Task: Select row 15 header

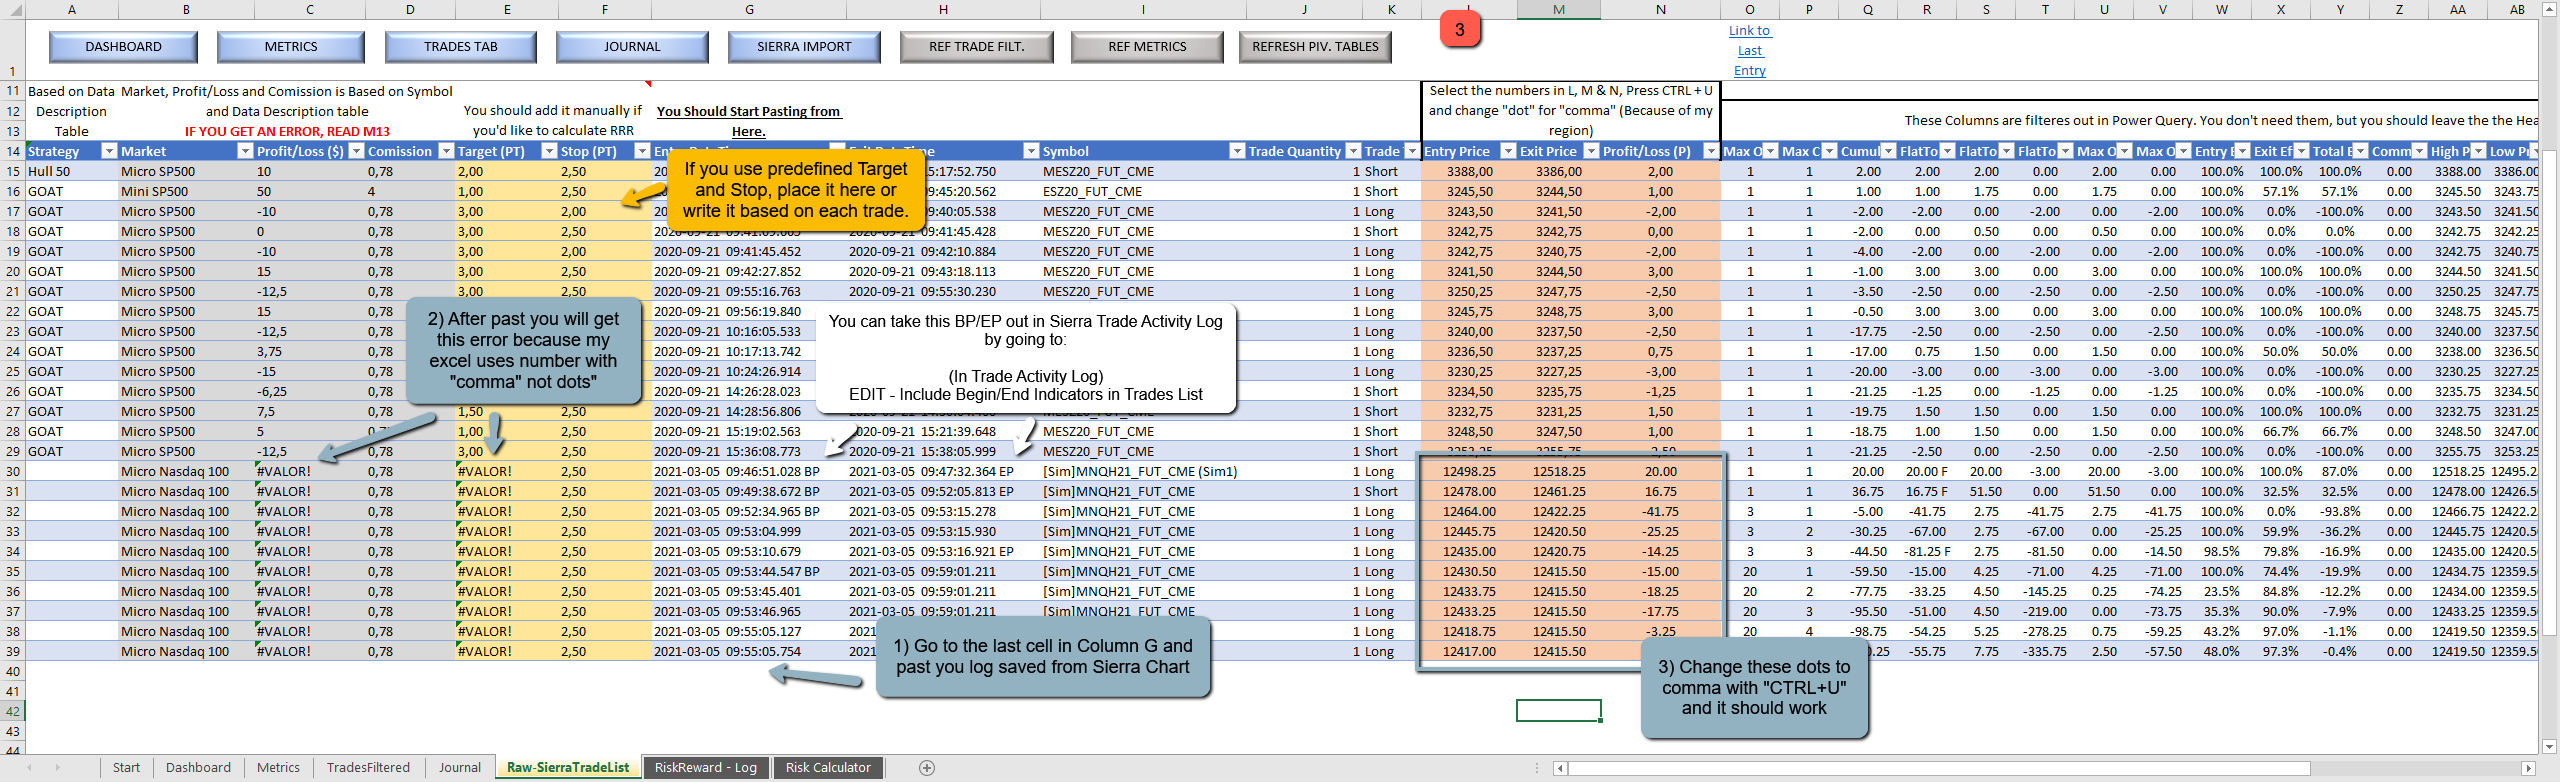Action: point(12,171)
